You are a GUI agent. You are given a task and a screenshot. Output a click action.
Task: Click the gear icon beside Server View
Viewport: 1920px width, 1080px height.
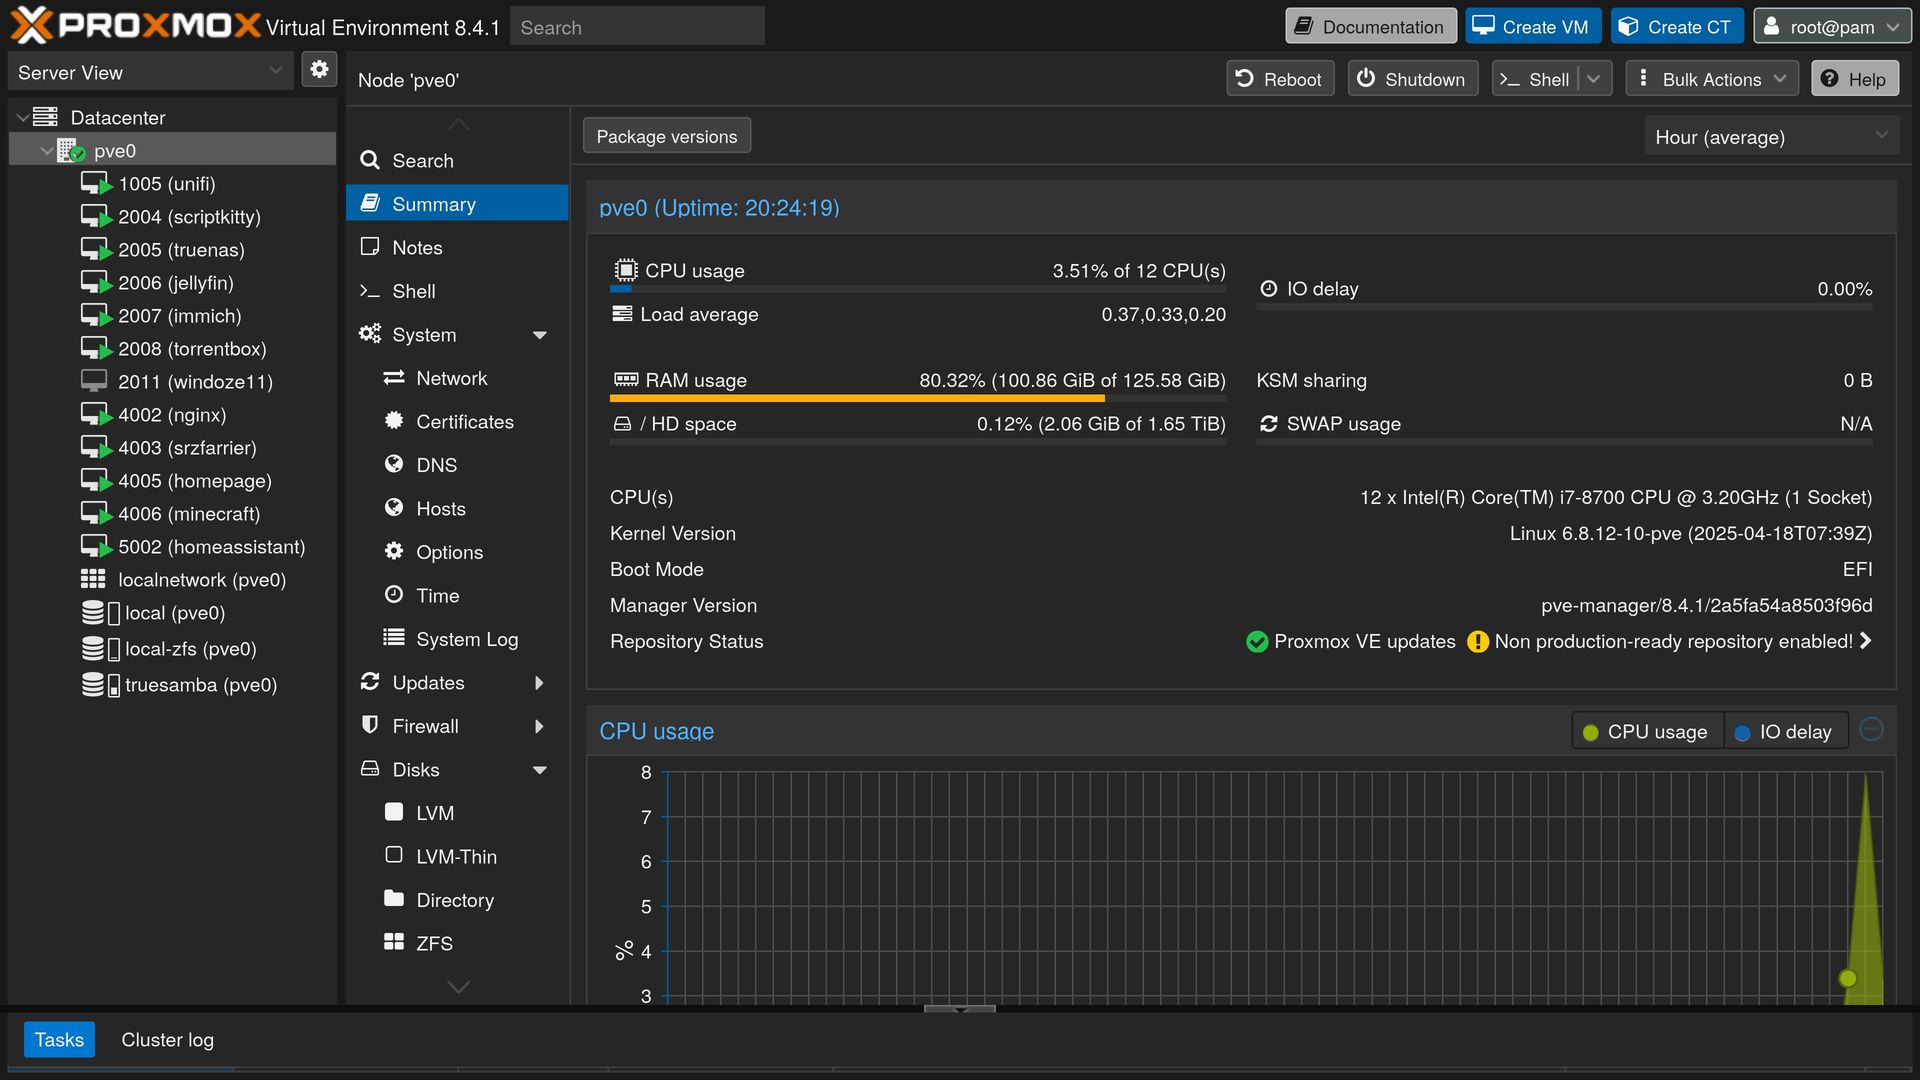(x=319, y=70)
